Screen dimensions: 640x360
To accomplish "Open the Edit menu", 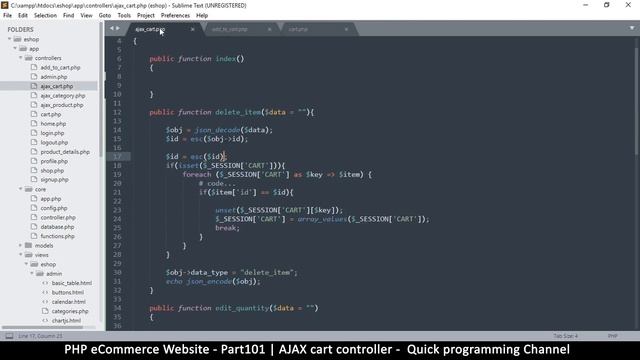I will click(x=23, y=16).
